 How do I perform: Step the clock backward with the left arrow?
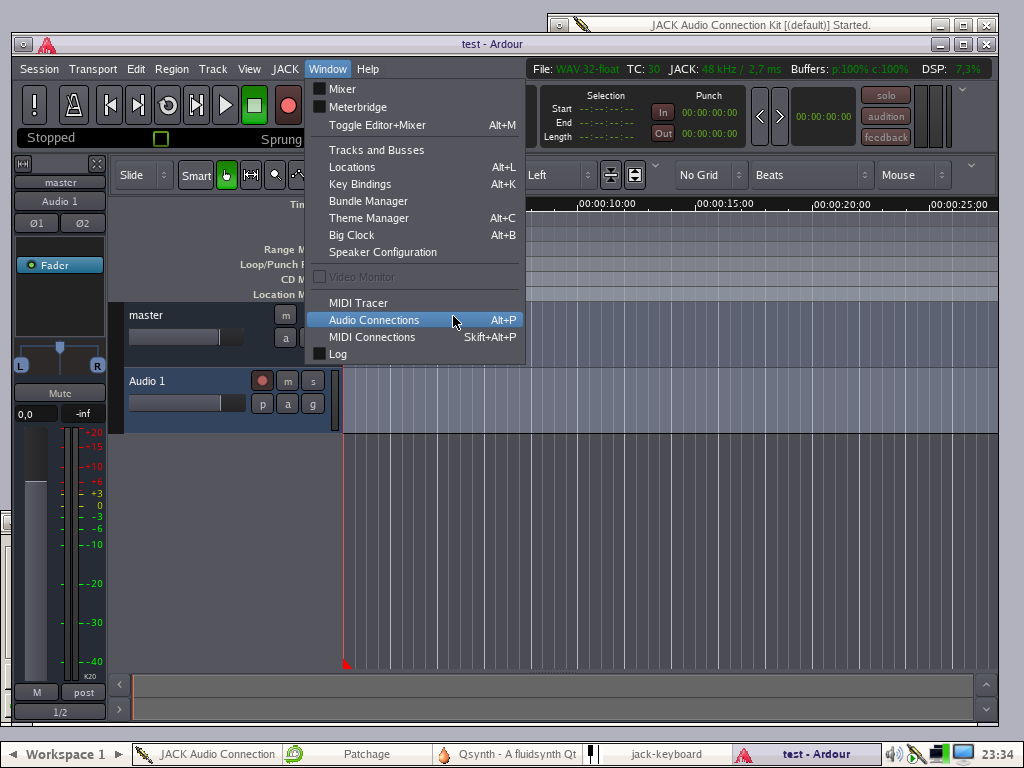coord(760,116)
